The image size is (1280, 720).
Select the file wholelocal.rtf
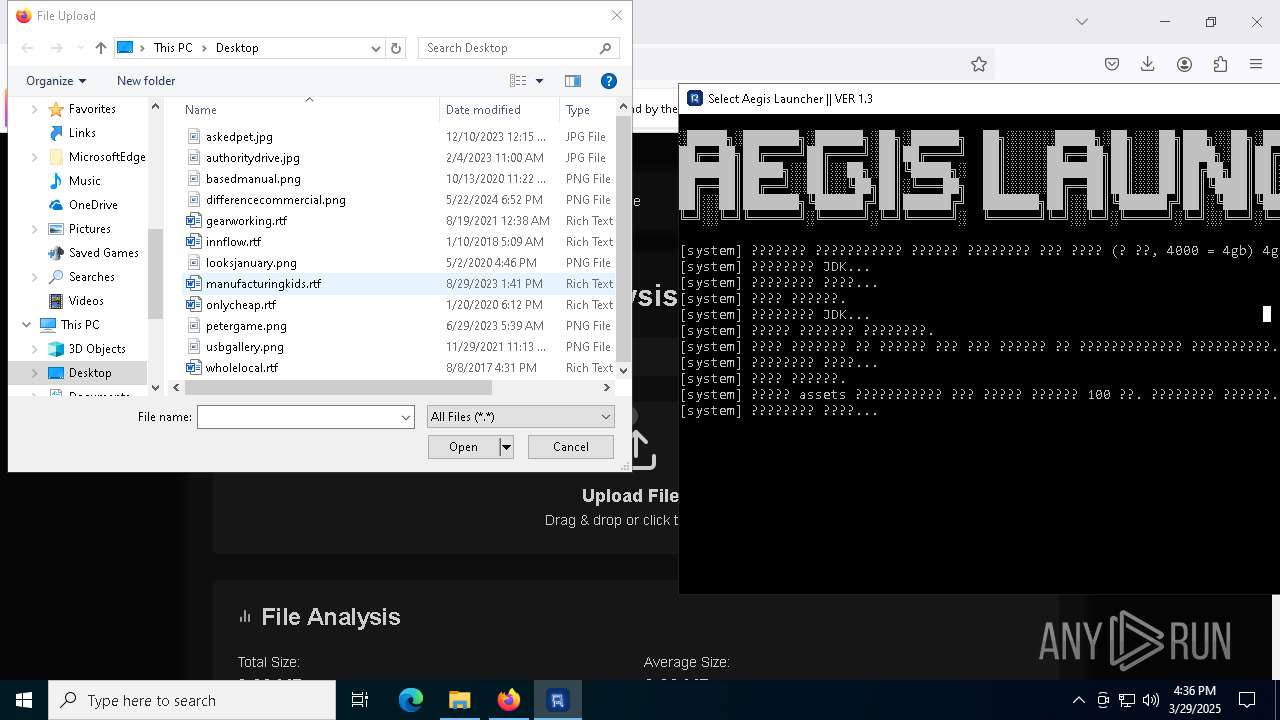point(241,368)
